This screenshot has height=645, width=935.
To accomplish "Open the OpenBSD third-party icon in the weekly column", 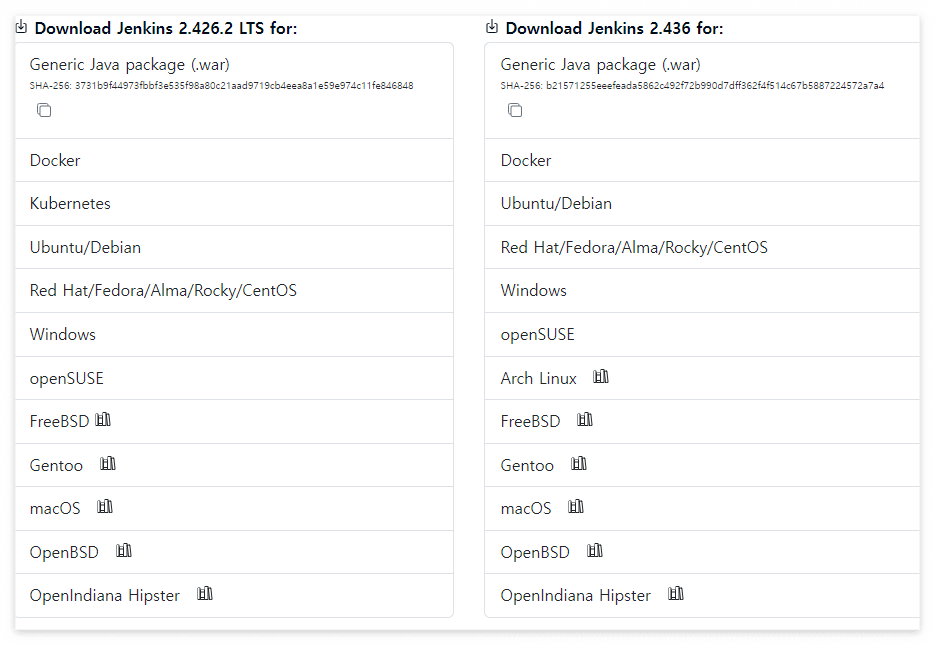I will coord(595,551).
